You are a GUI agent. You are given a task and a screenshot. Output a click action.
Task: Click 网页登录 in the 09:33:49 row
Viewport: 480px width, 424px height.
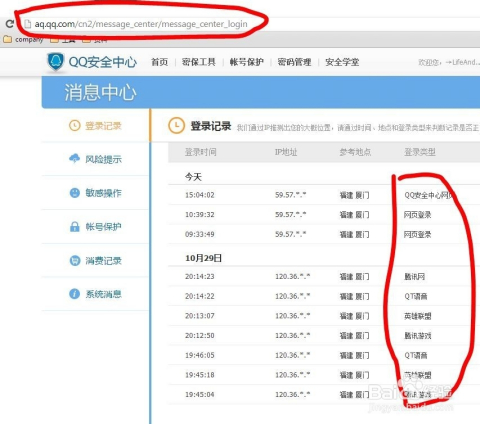418,234
